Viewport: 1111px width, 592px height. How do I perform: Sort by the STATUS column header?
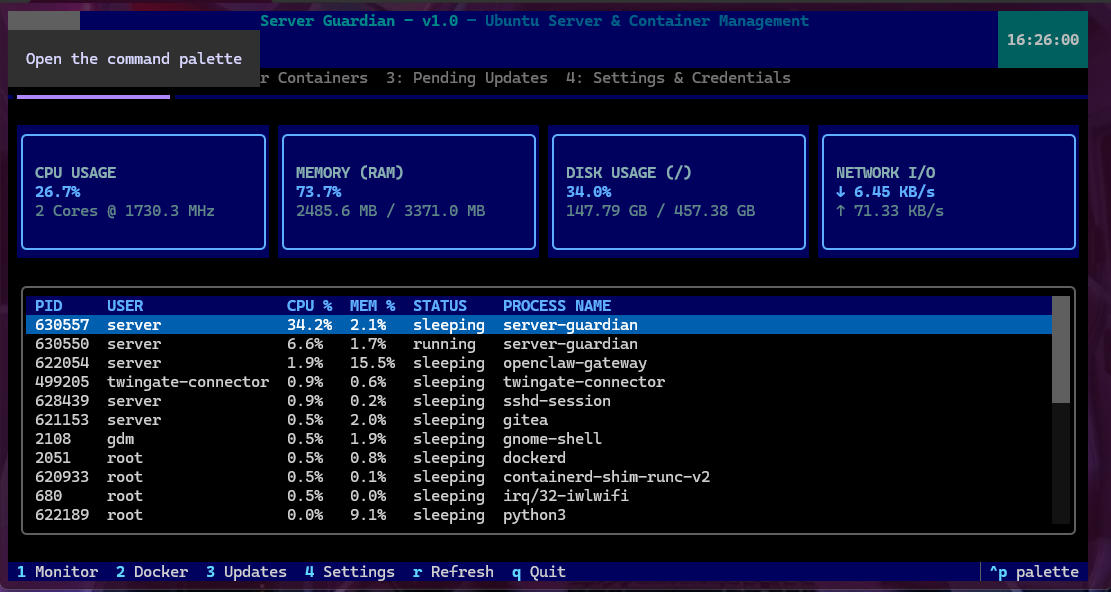click(440, 306)
